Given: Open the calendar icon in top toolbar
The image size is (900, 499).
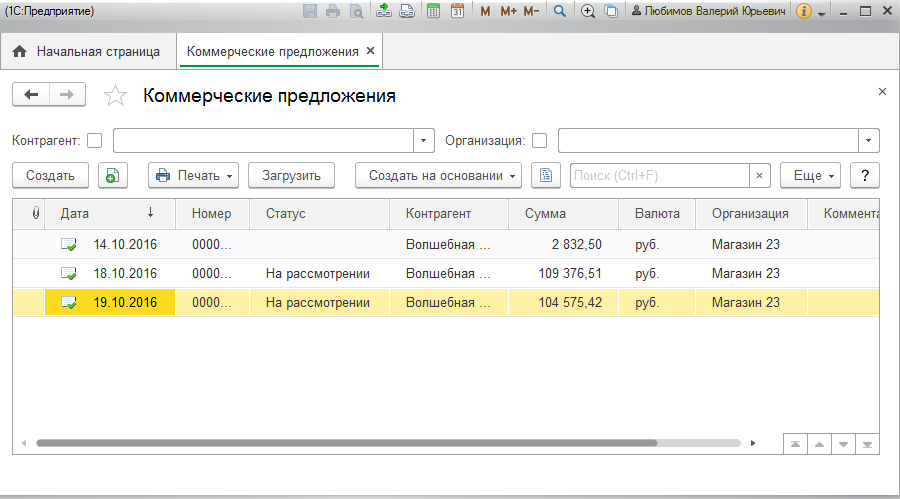Looking at the screenshot, I should pyautogui.click(x=457, y=11).
